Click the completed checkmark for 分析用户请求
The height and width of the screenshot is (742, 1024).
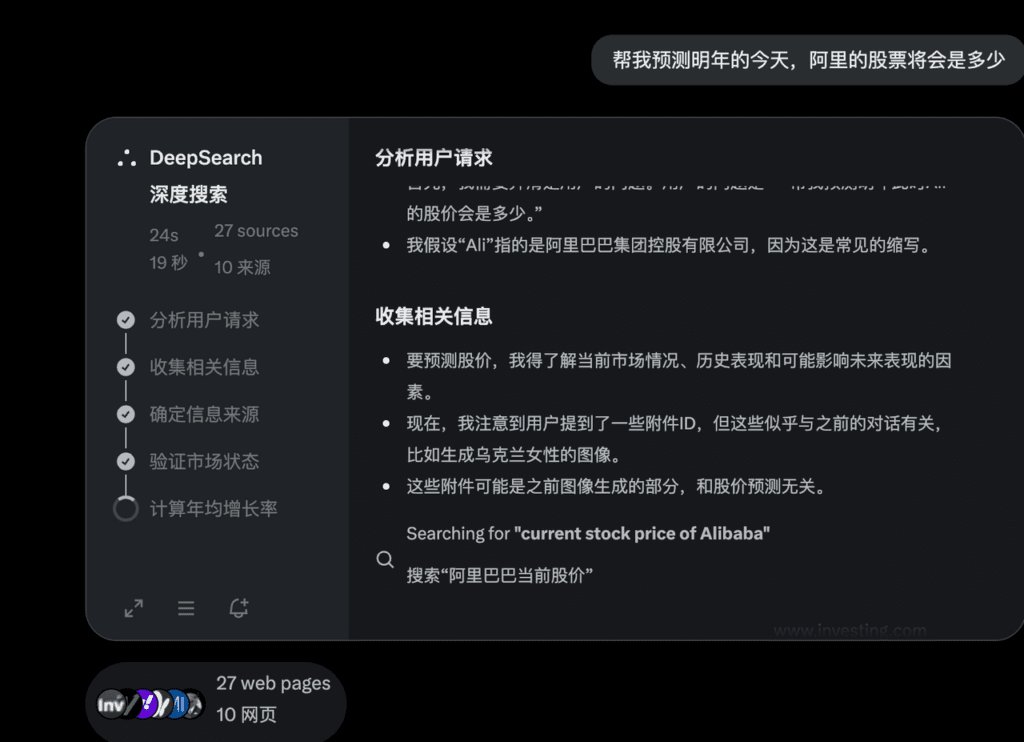(x=126, y=319)
